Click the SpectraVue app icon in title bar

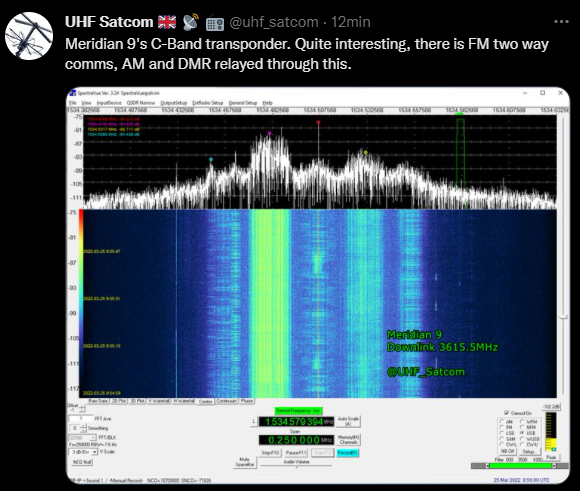73,93
